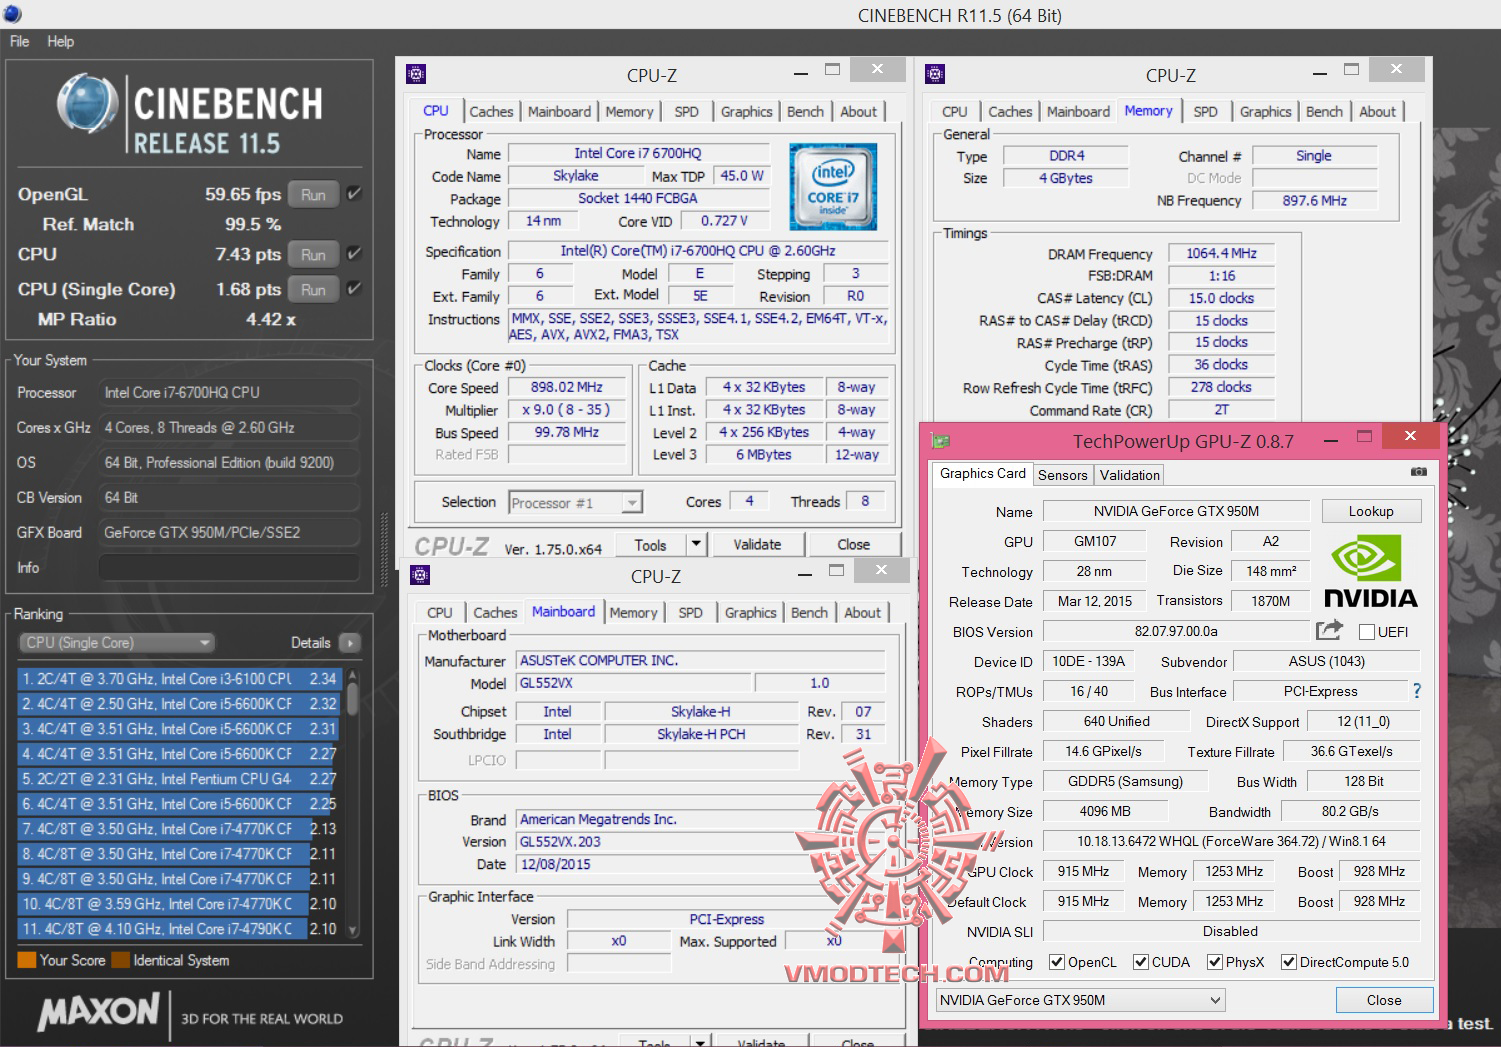Screen dimensions: 1501x1047
Task: Run the CPU benchmark scoring 7.43 pts
Action: (x=313, y=254)
